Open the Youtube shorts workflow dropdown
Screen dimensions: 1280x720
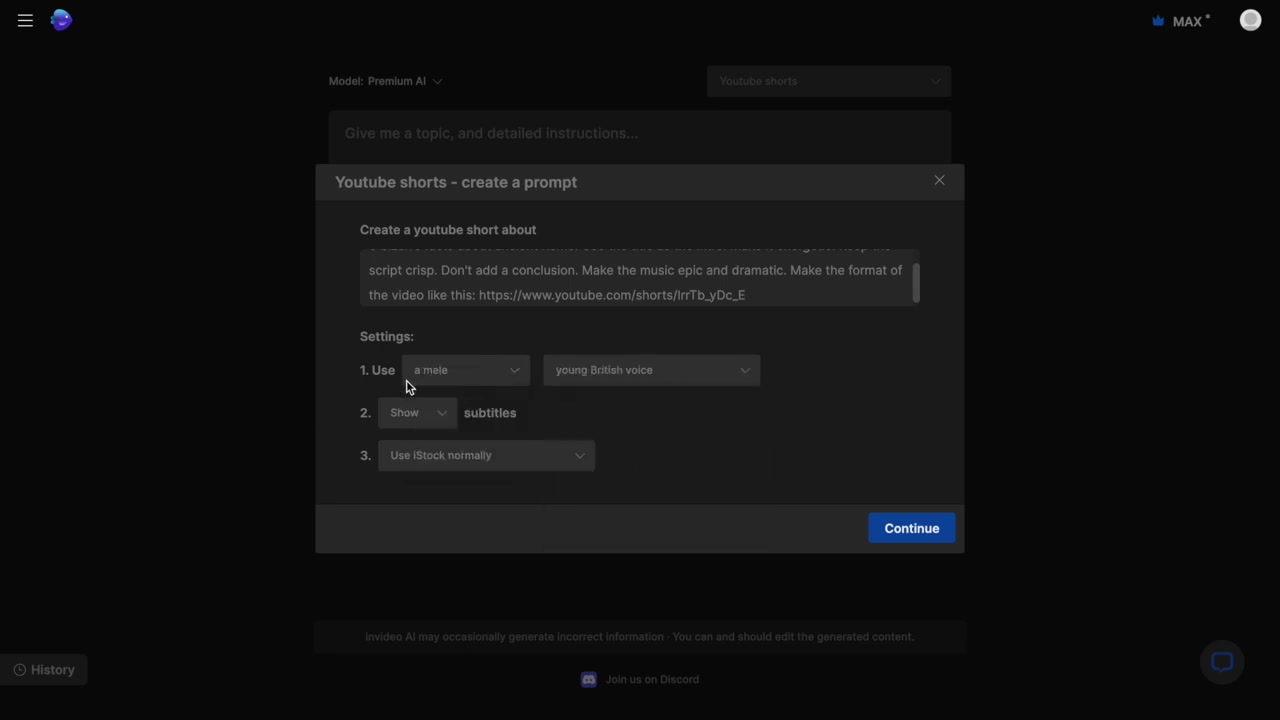828,81
